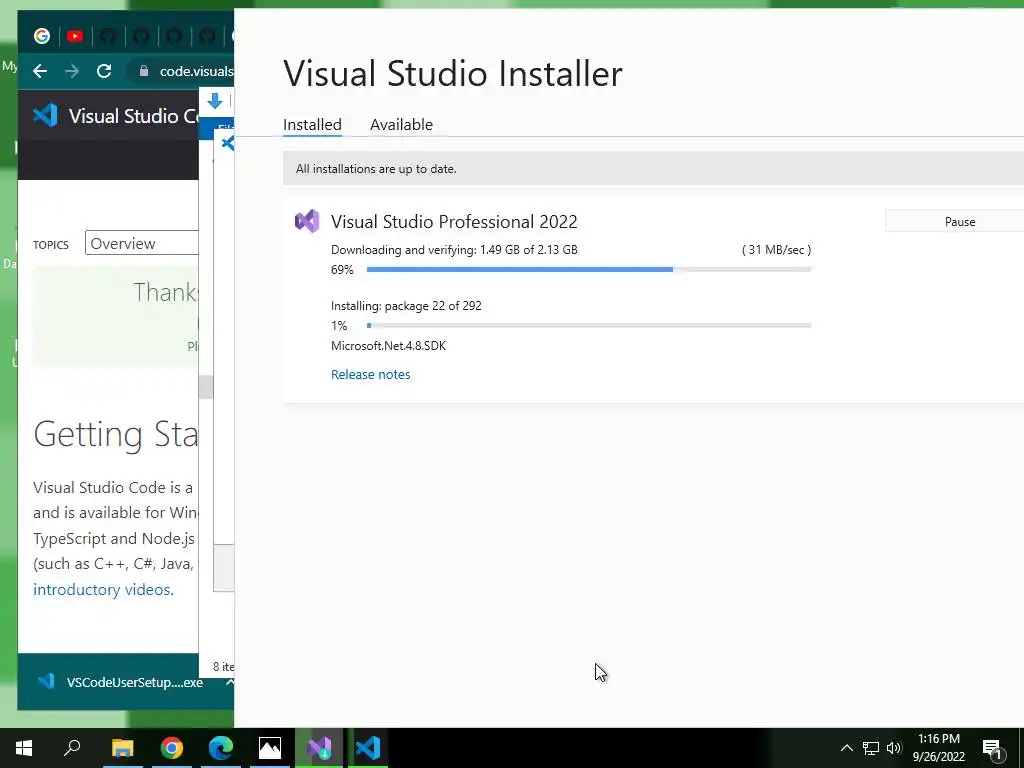Open the VSCodeUserSetup exe download item

coord(124,682)
